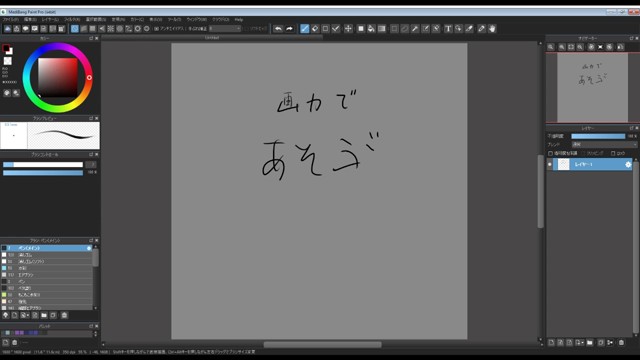Select the second brush (Eraser) in list
640x360 pixels.
coord(47,255)
